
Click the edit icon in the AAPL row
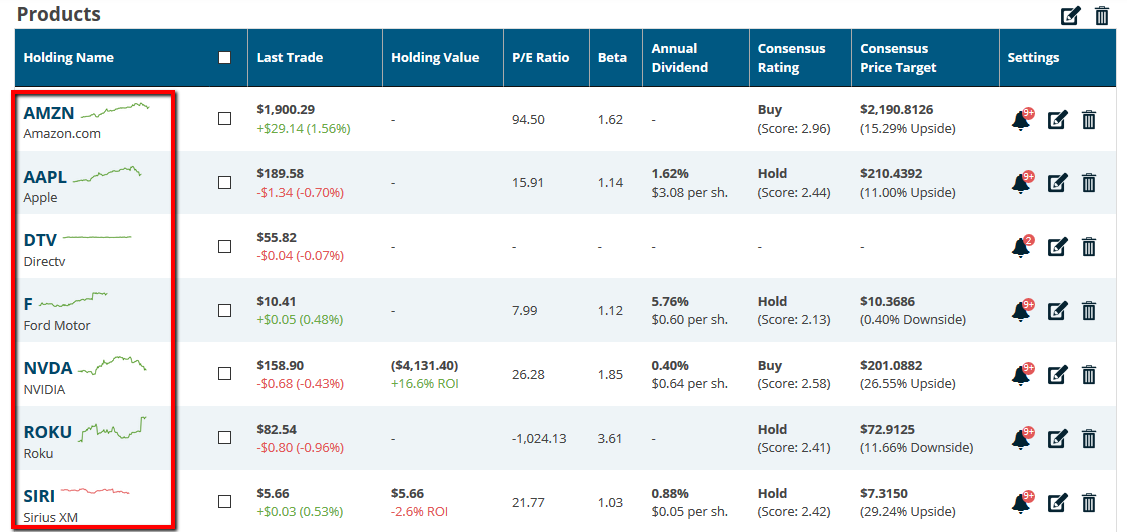point(1057,184)
